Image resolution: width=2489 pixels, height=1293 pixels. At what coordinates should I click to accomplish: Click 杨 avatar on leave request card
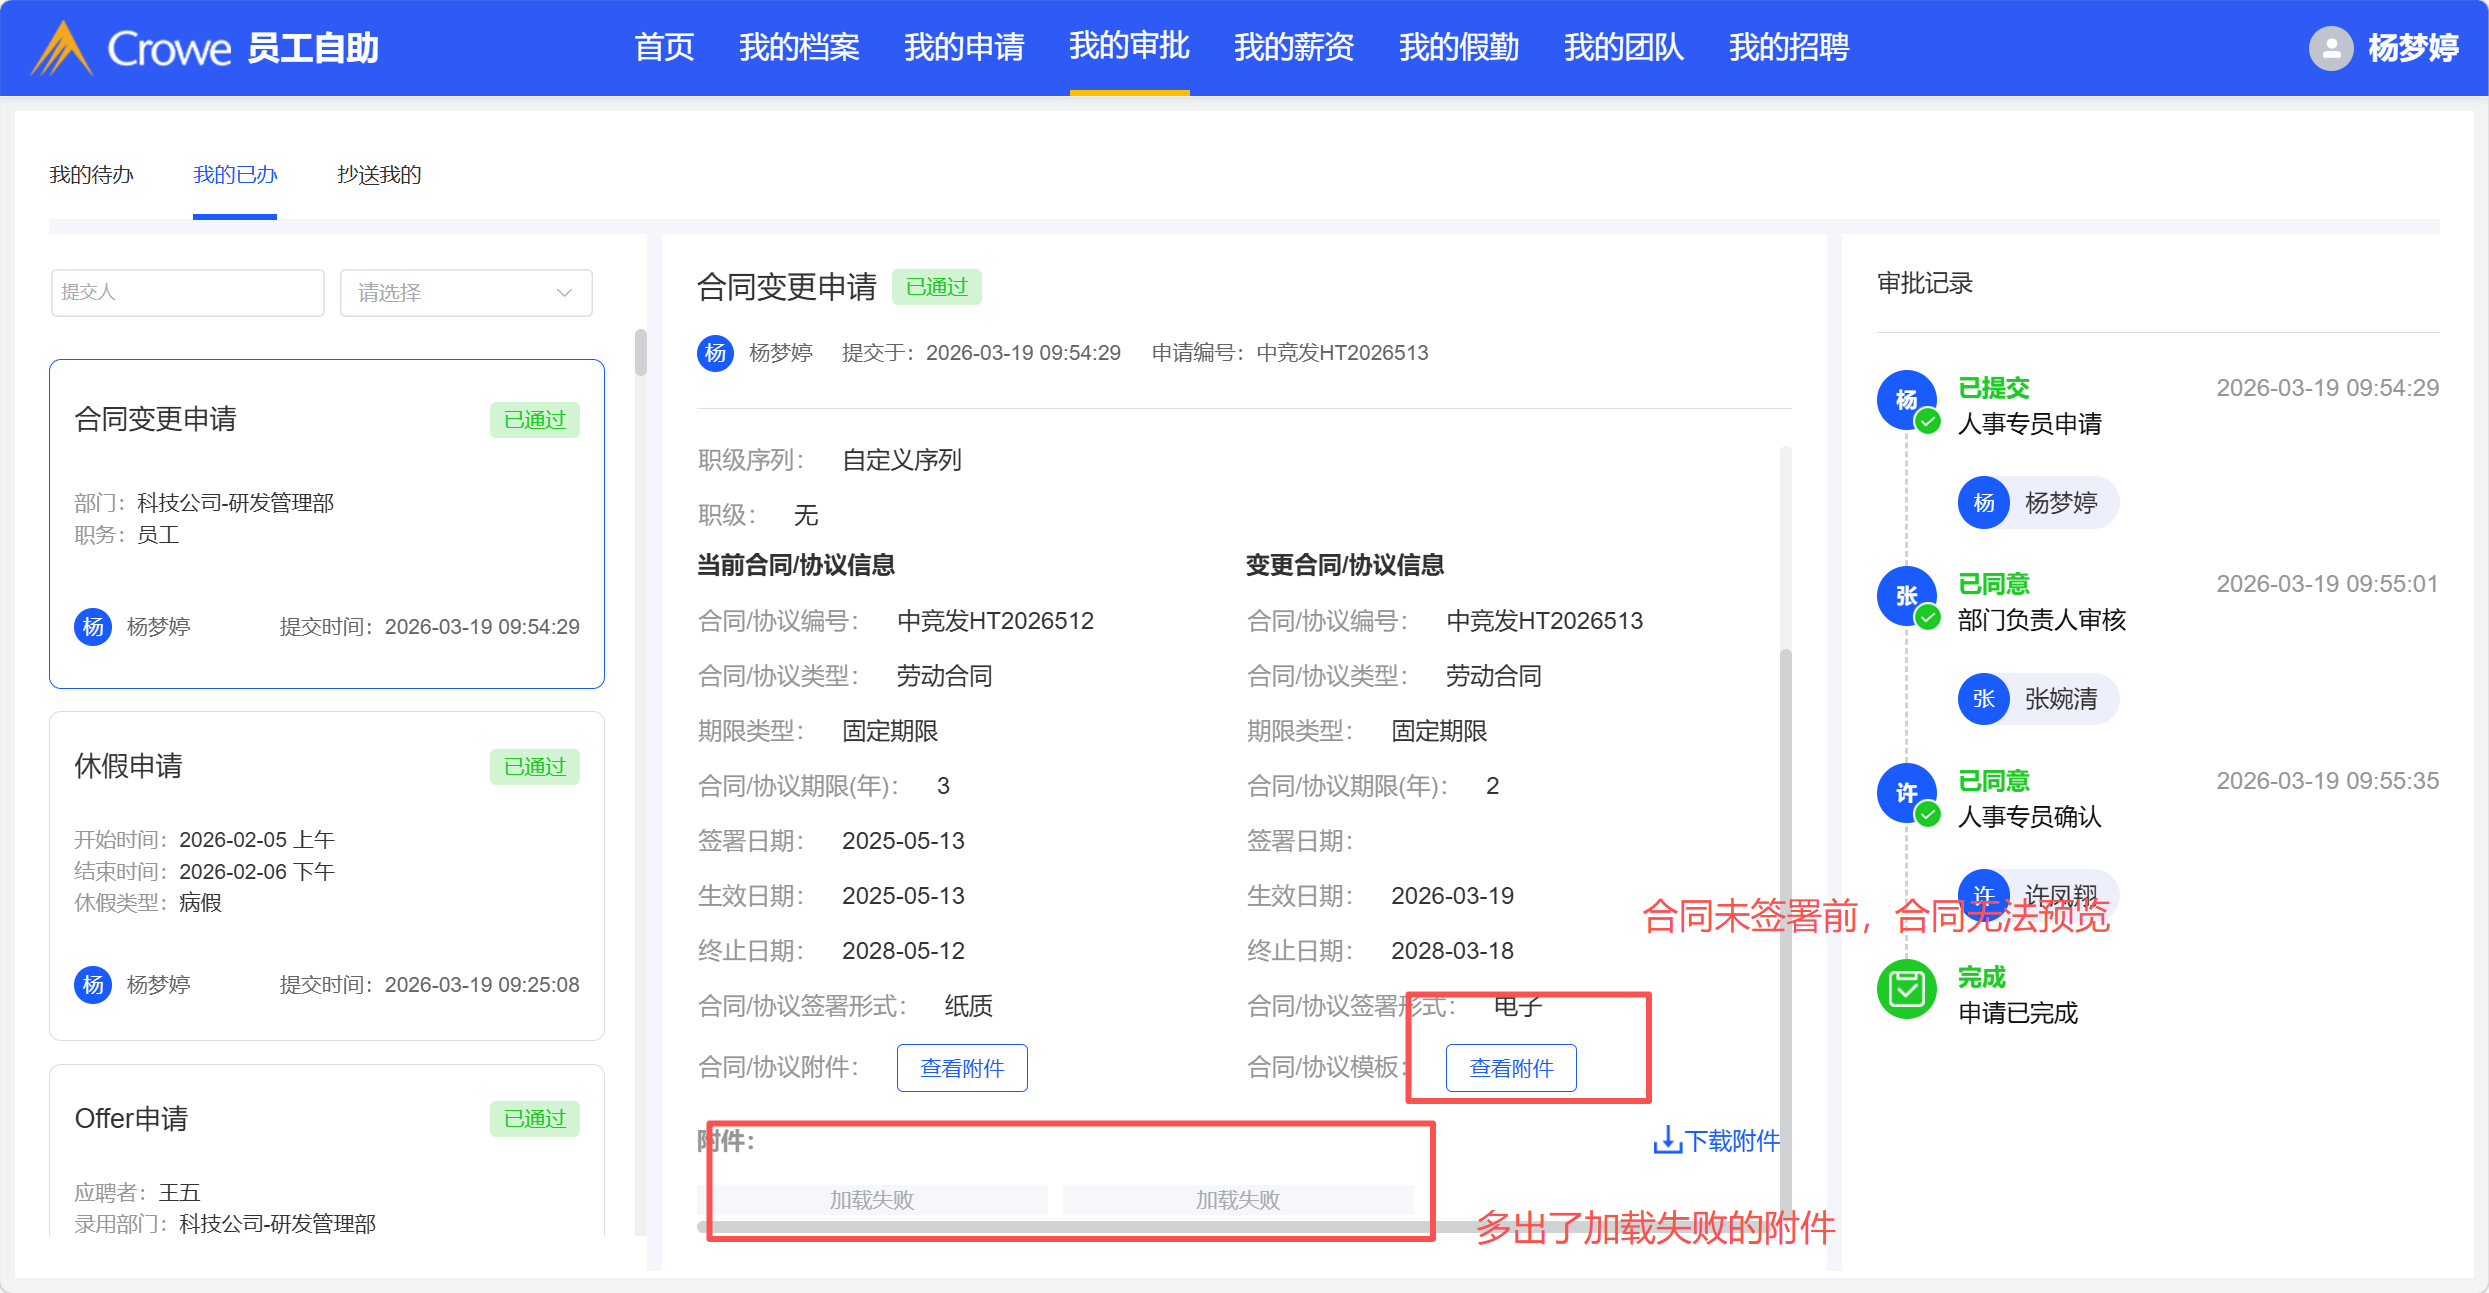point(93,985)
